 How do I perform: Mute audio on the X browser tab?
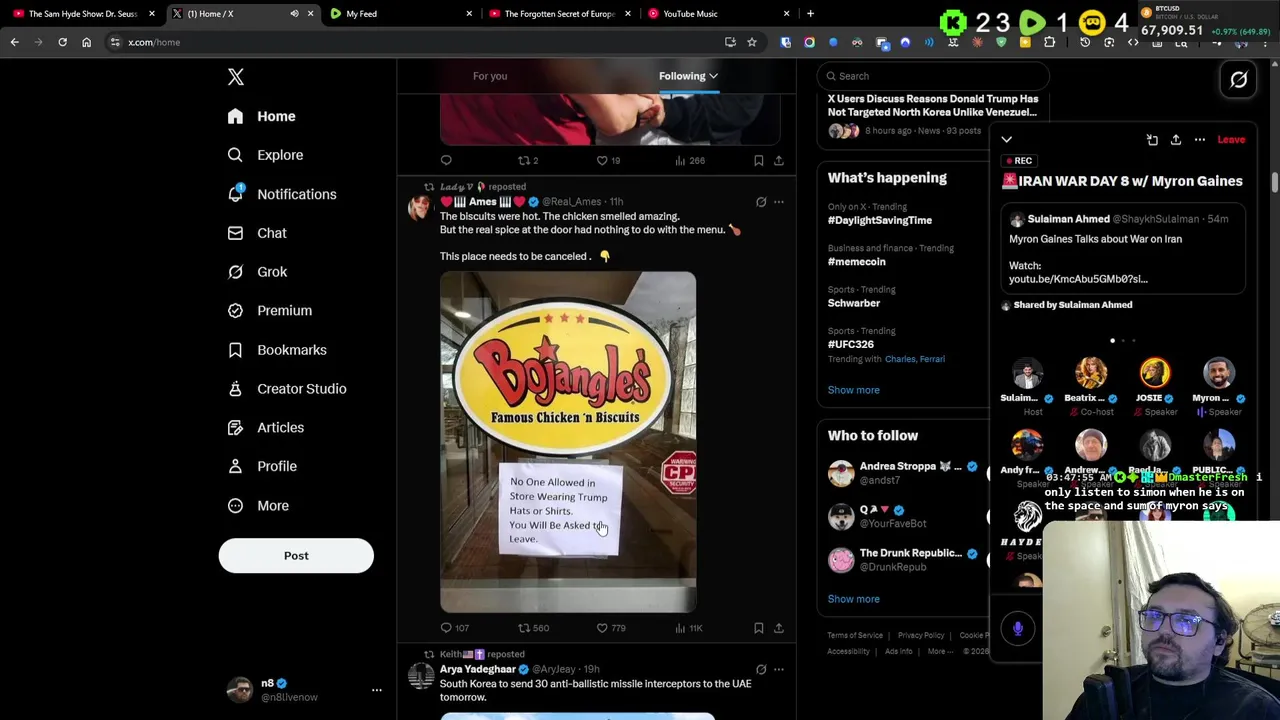pyautogui.click(x=294, y=14)
